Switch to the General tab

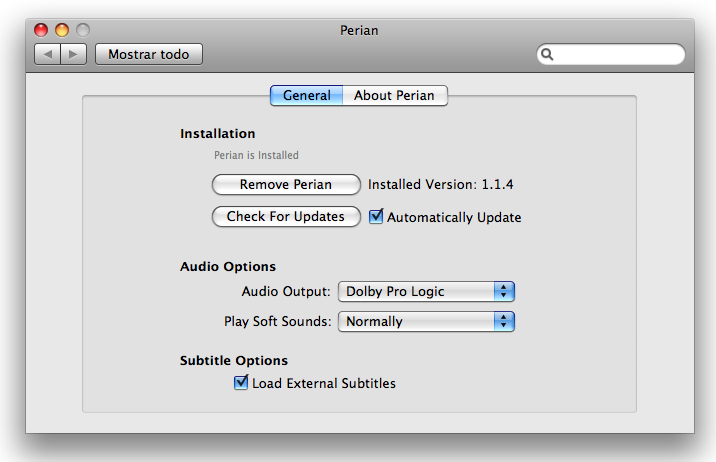point(306,95)
